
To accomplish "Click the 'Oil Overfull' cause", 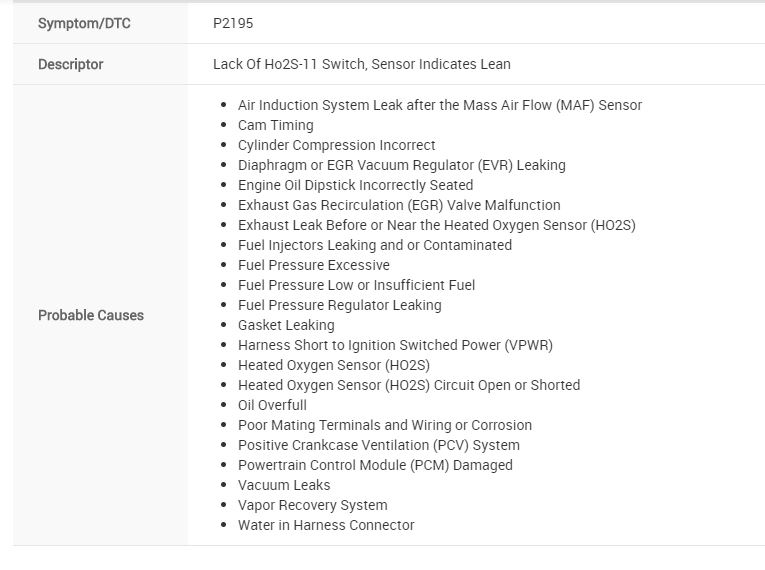I will click(x=272, y=405).
